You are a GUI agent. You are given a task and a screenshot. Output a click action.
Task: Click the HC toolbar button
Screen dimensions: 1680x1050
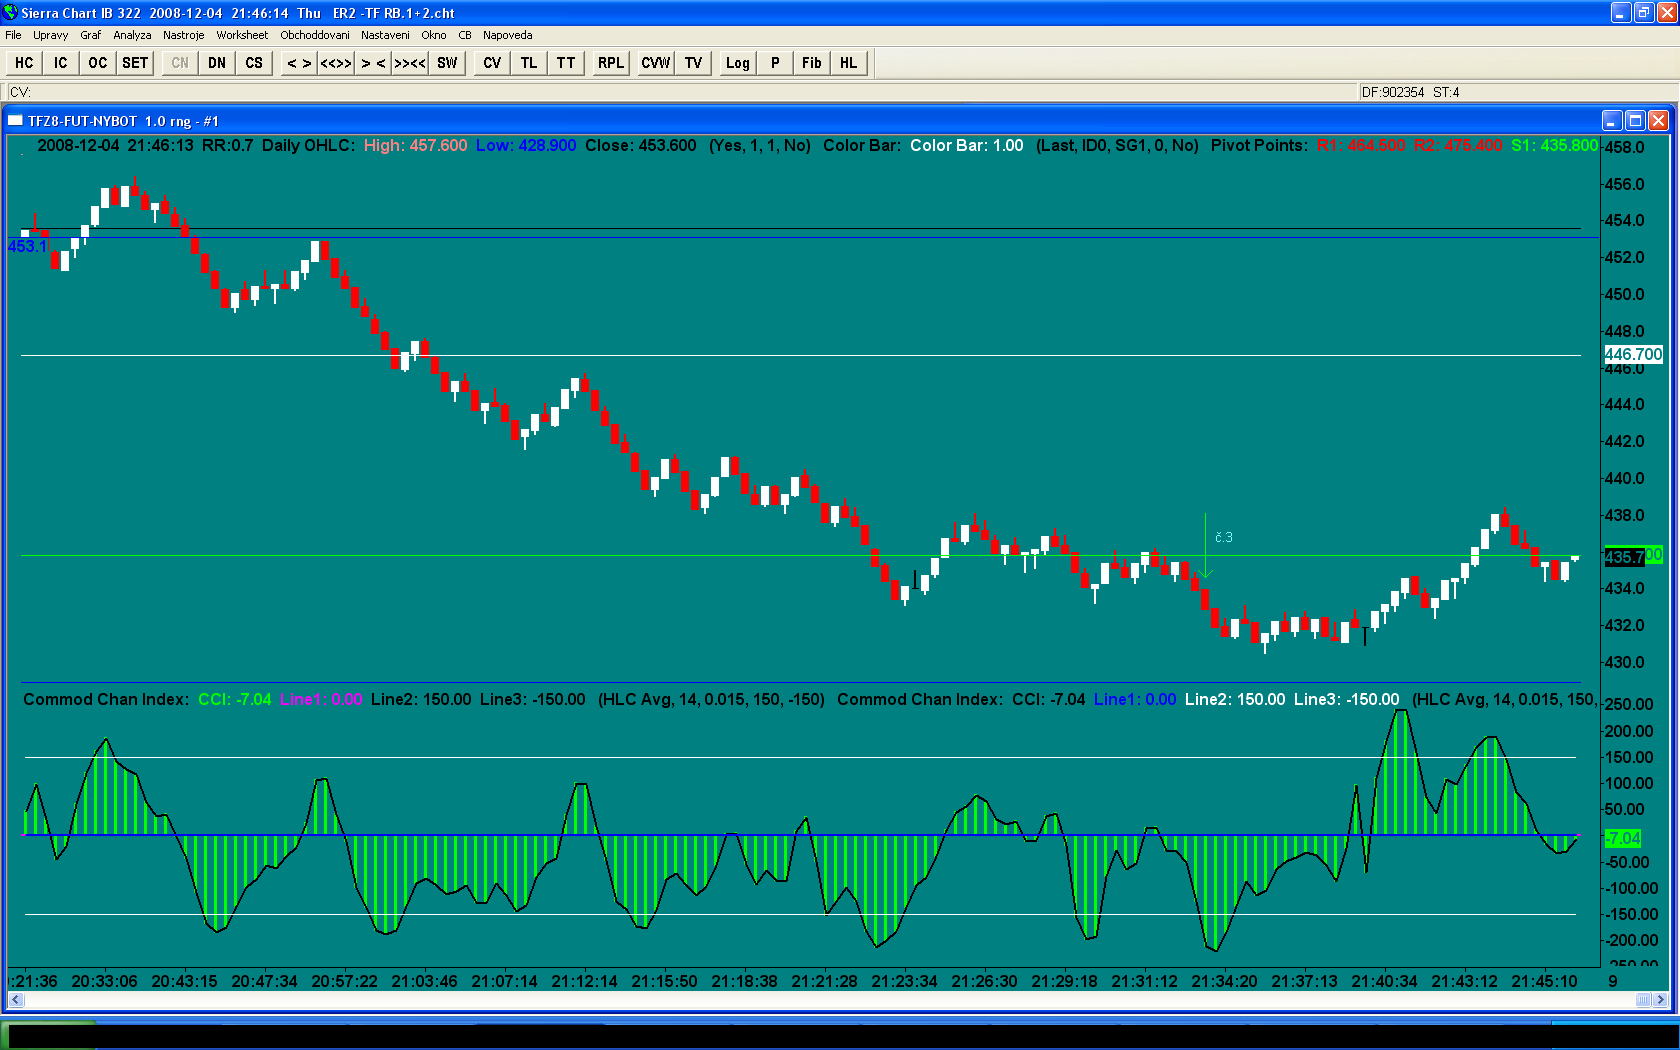point(24,63)
